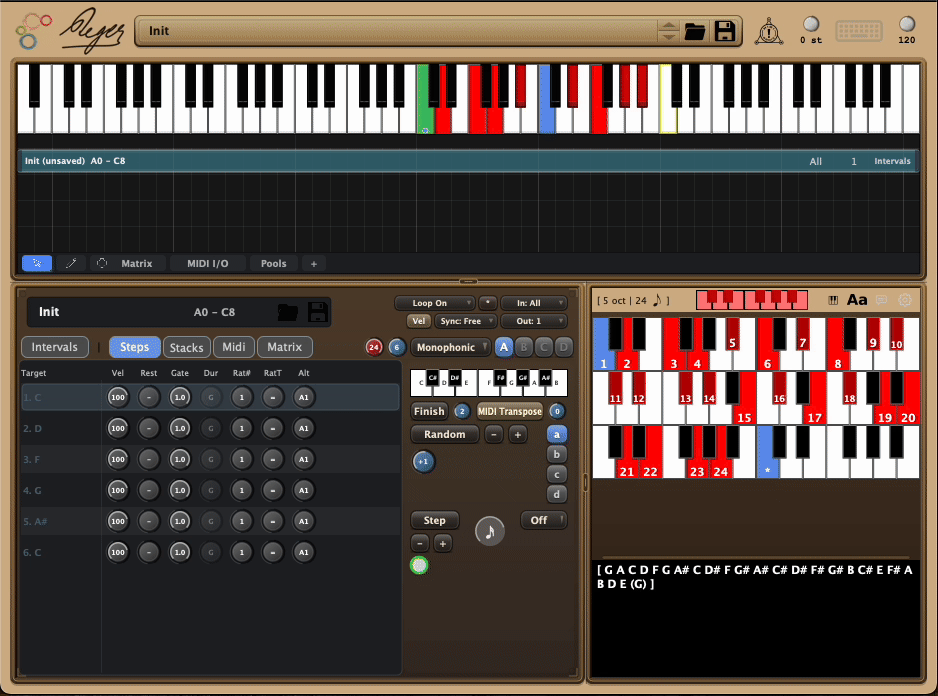Select the pencil draw tool

pos(71,263)
